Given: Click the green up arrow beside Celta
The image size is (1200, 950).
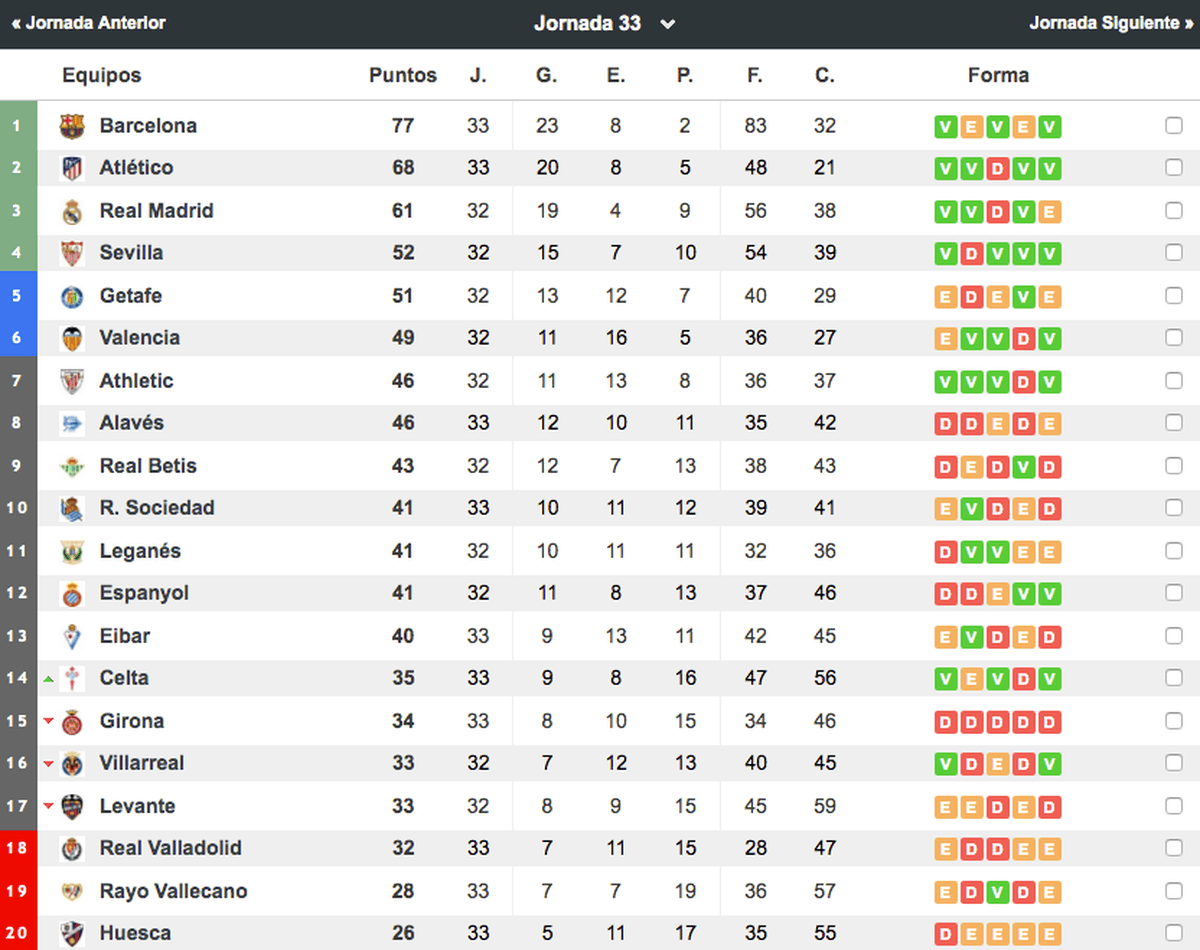Looking at the screenshot, I should point(47,678).
